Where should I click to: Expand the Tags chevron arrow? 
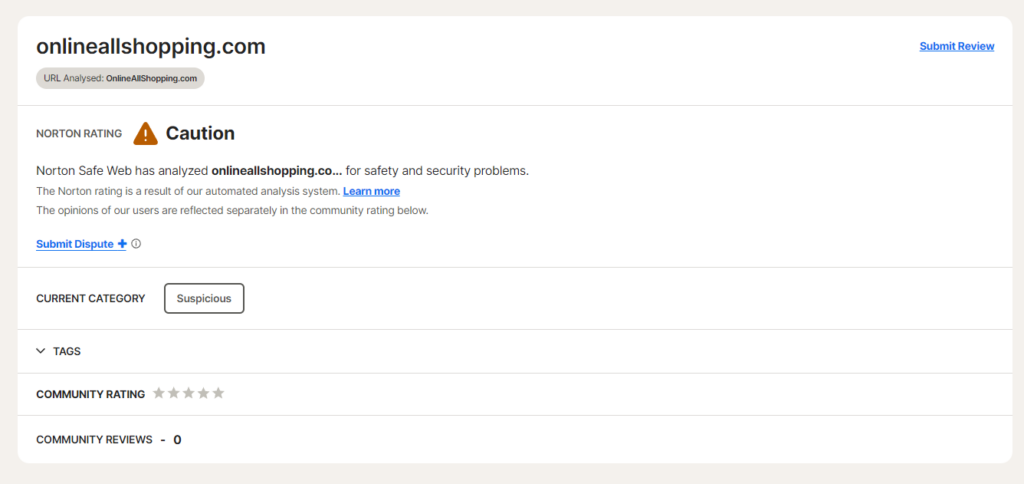(x=41, y=351)
